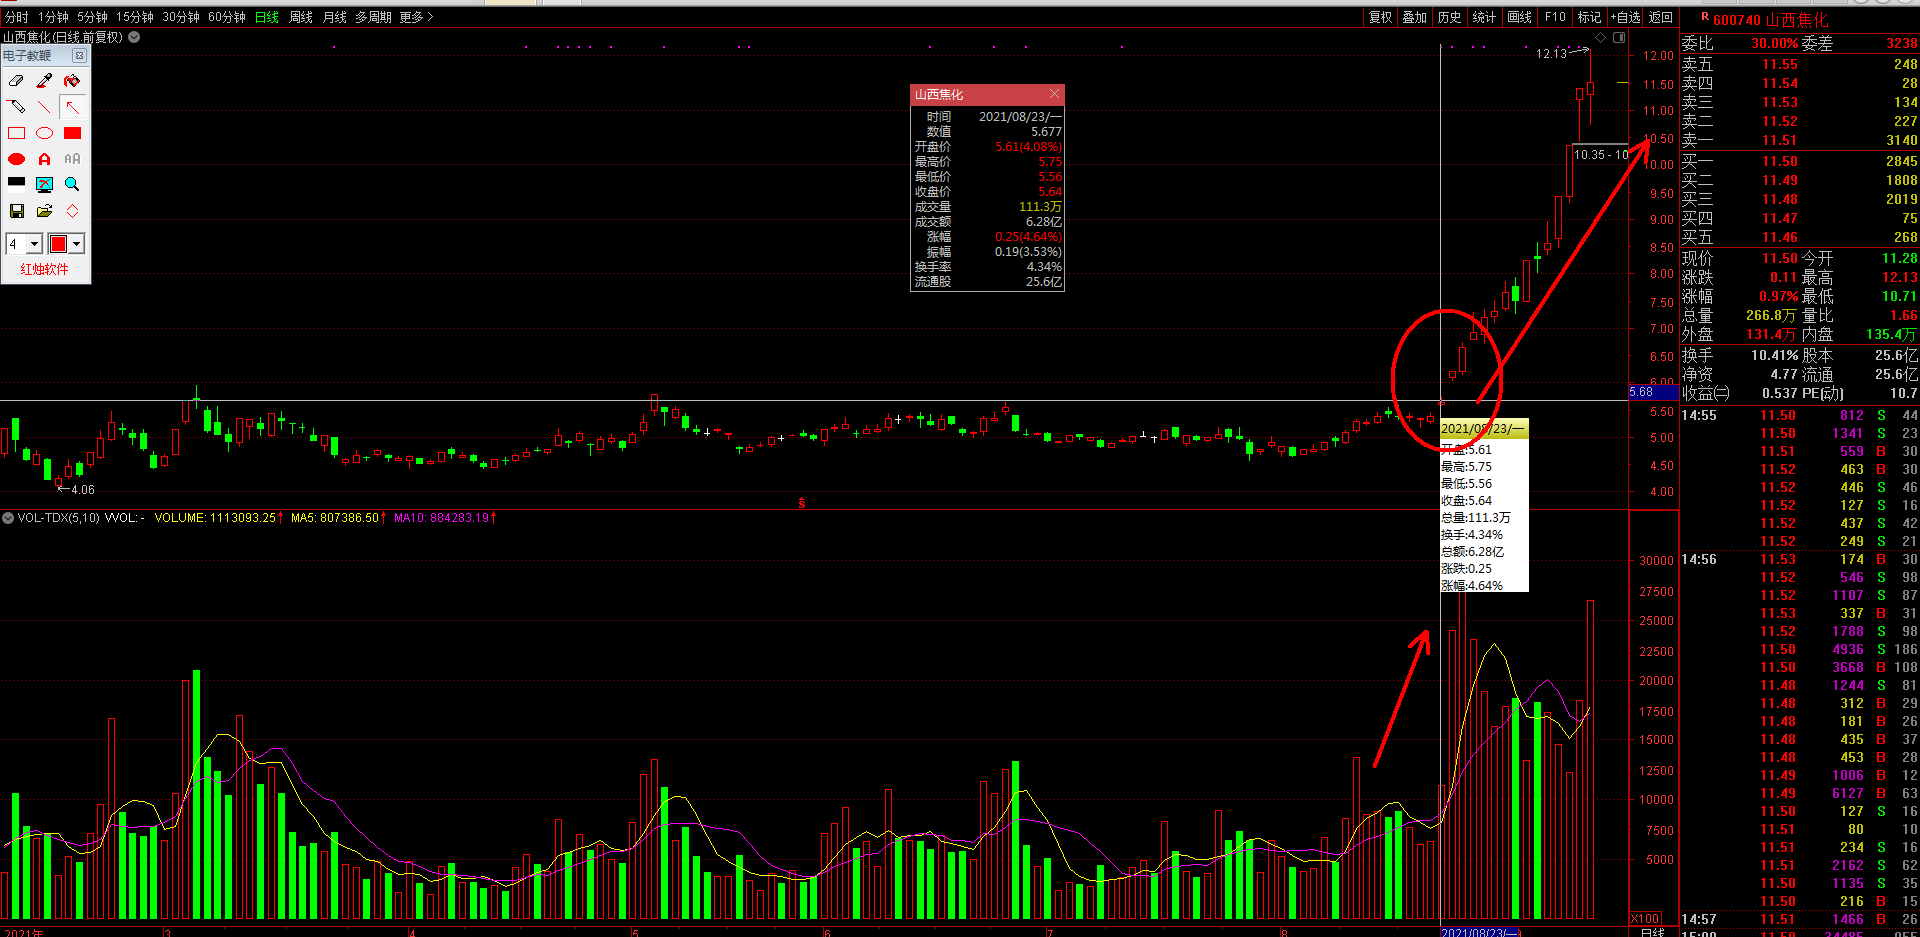Expand the 山西焦化 chart title dropdown

[134, 37]
